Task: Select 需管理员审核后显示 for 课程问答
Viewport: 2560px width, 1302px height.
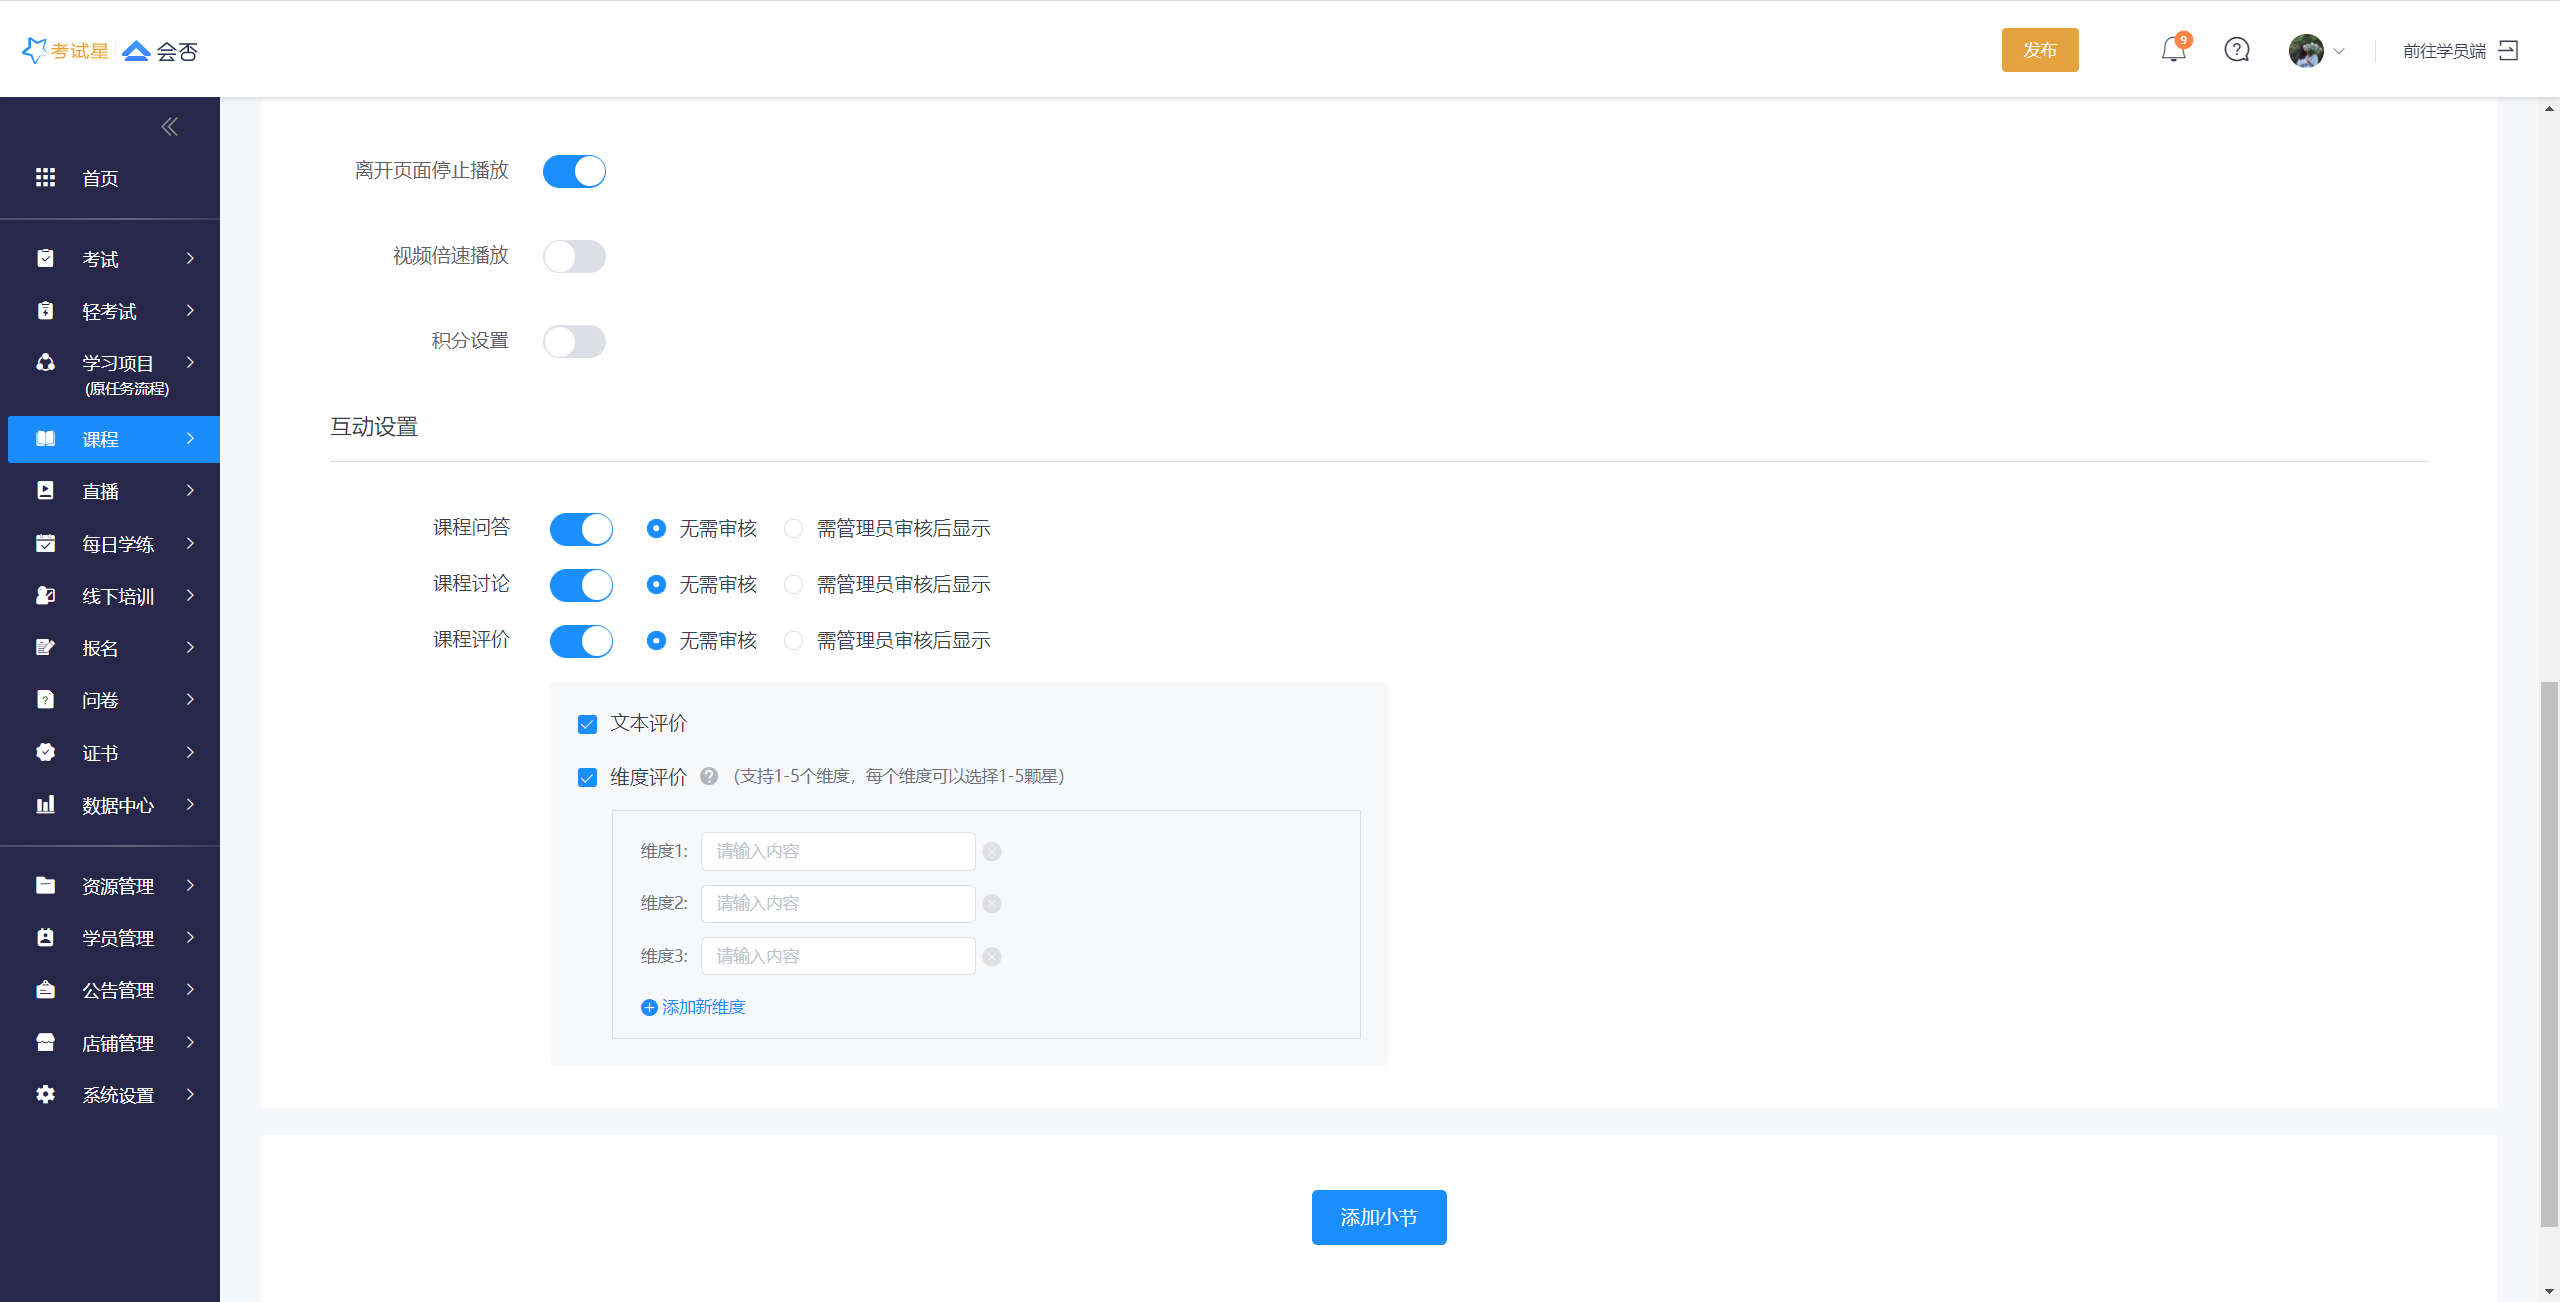Action: click(794, 528)
